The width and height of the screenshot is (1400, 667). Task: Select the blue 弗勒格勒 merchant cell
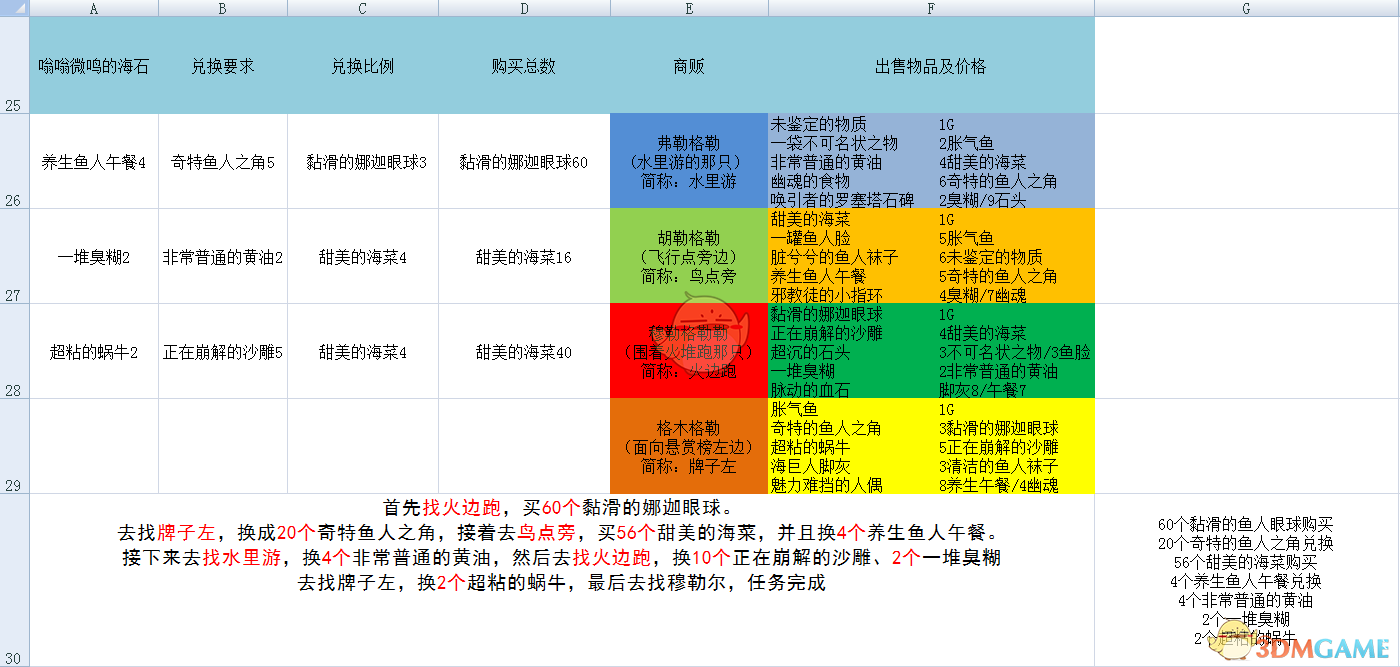(688, 160)
